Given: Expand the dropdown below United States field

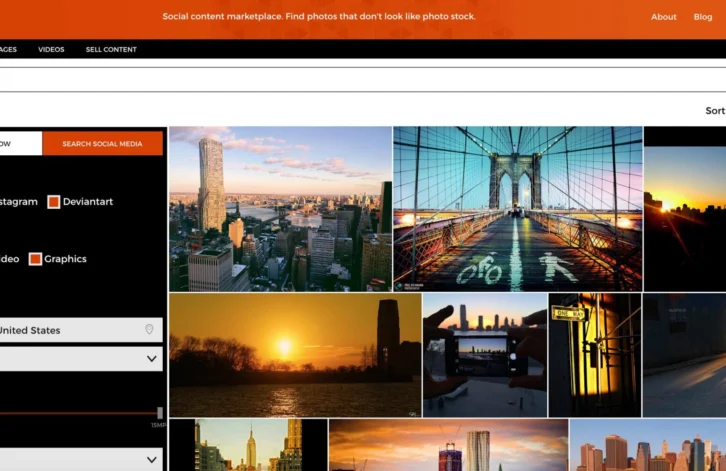Looking at the screenshot, I should tap(152, 358).
